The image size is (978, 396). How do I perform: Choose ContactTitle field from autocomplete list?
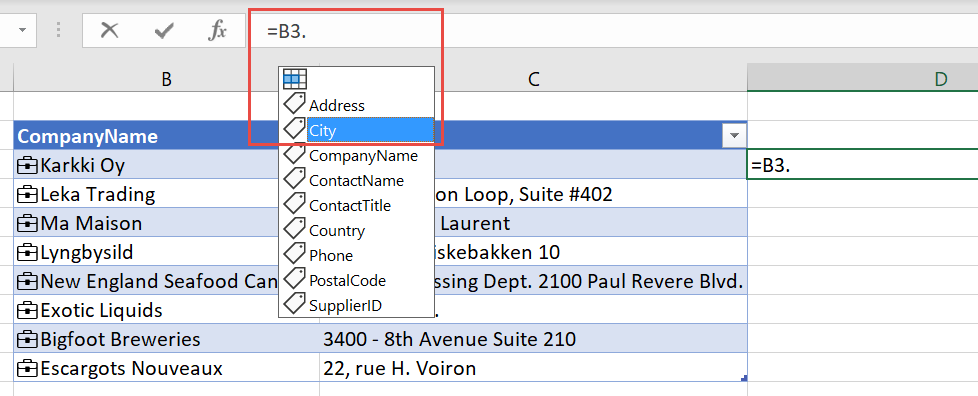[x=357, y=205]
